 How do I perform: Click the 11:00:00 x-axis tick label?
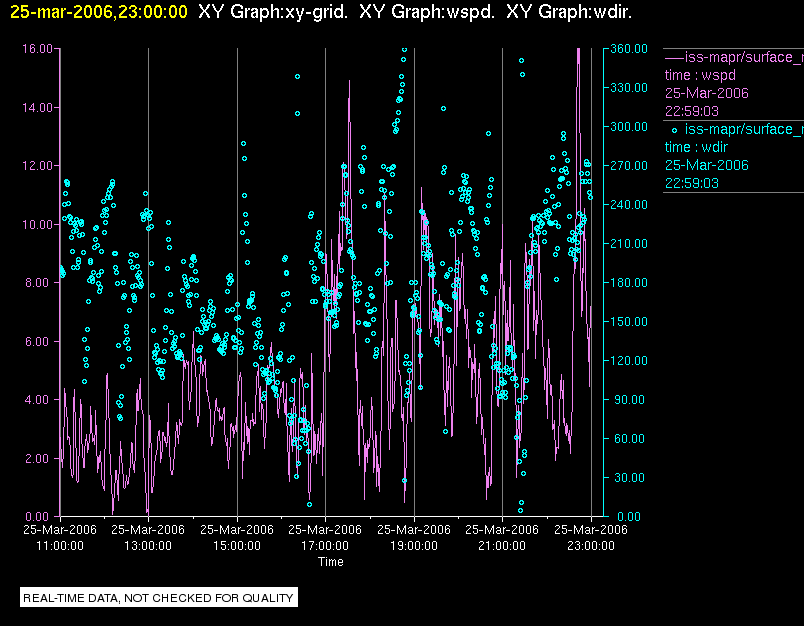coord(59,546)
